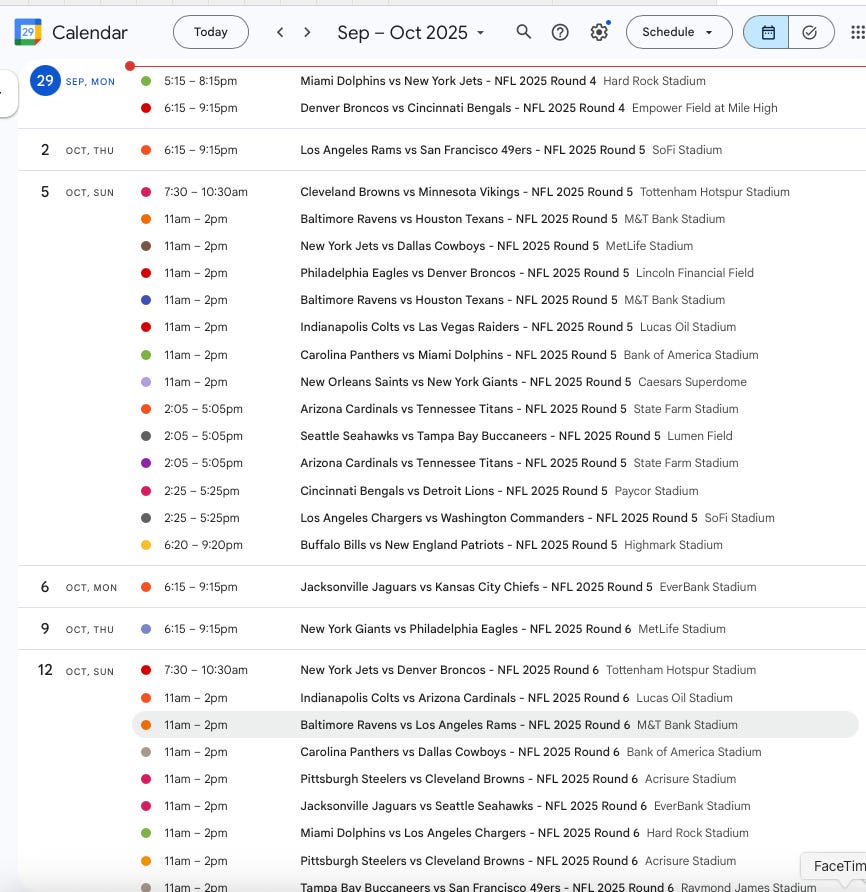
Task: Click green dot beside Miami Dolphins vs Jets
Action: (146, 81)
